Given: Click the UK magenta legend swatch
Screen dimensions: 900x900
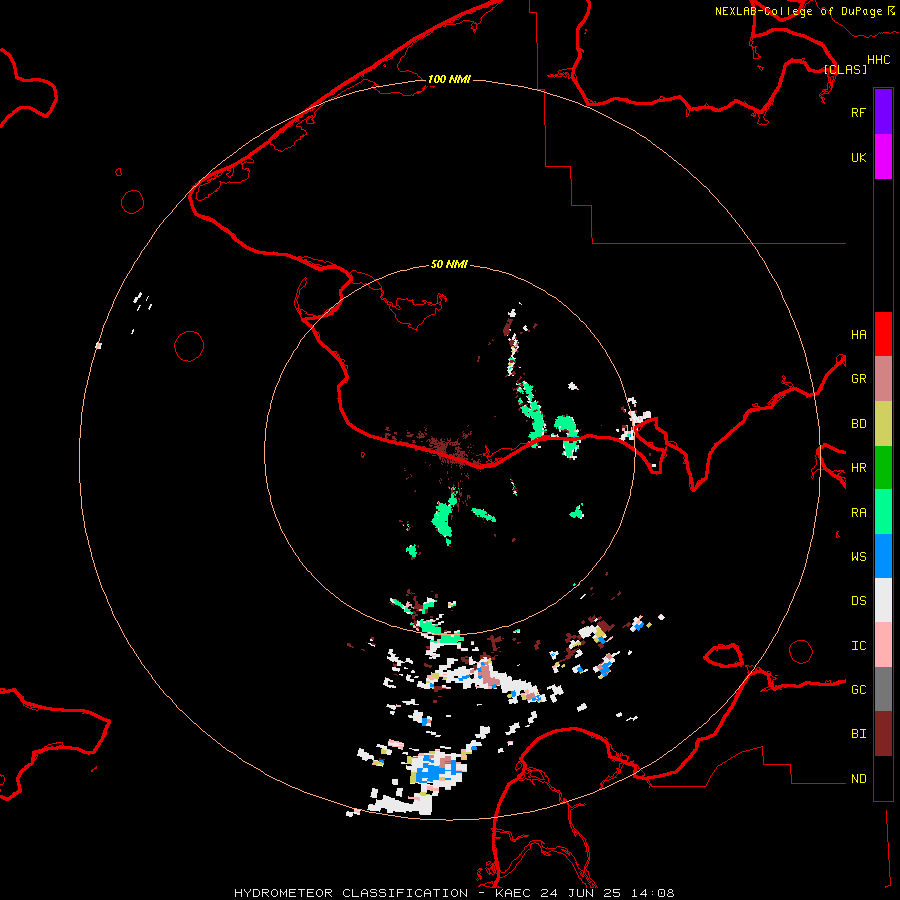Looking at the screenshot, I should (883, 157).
